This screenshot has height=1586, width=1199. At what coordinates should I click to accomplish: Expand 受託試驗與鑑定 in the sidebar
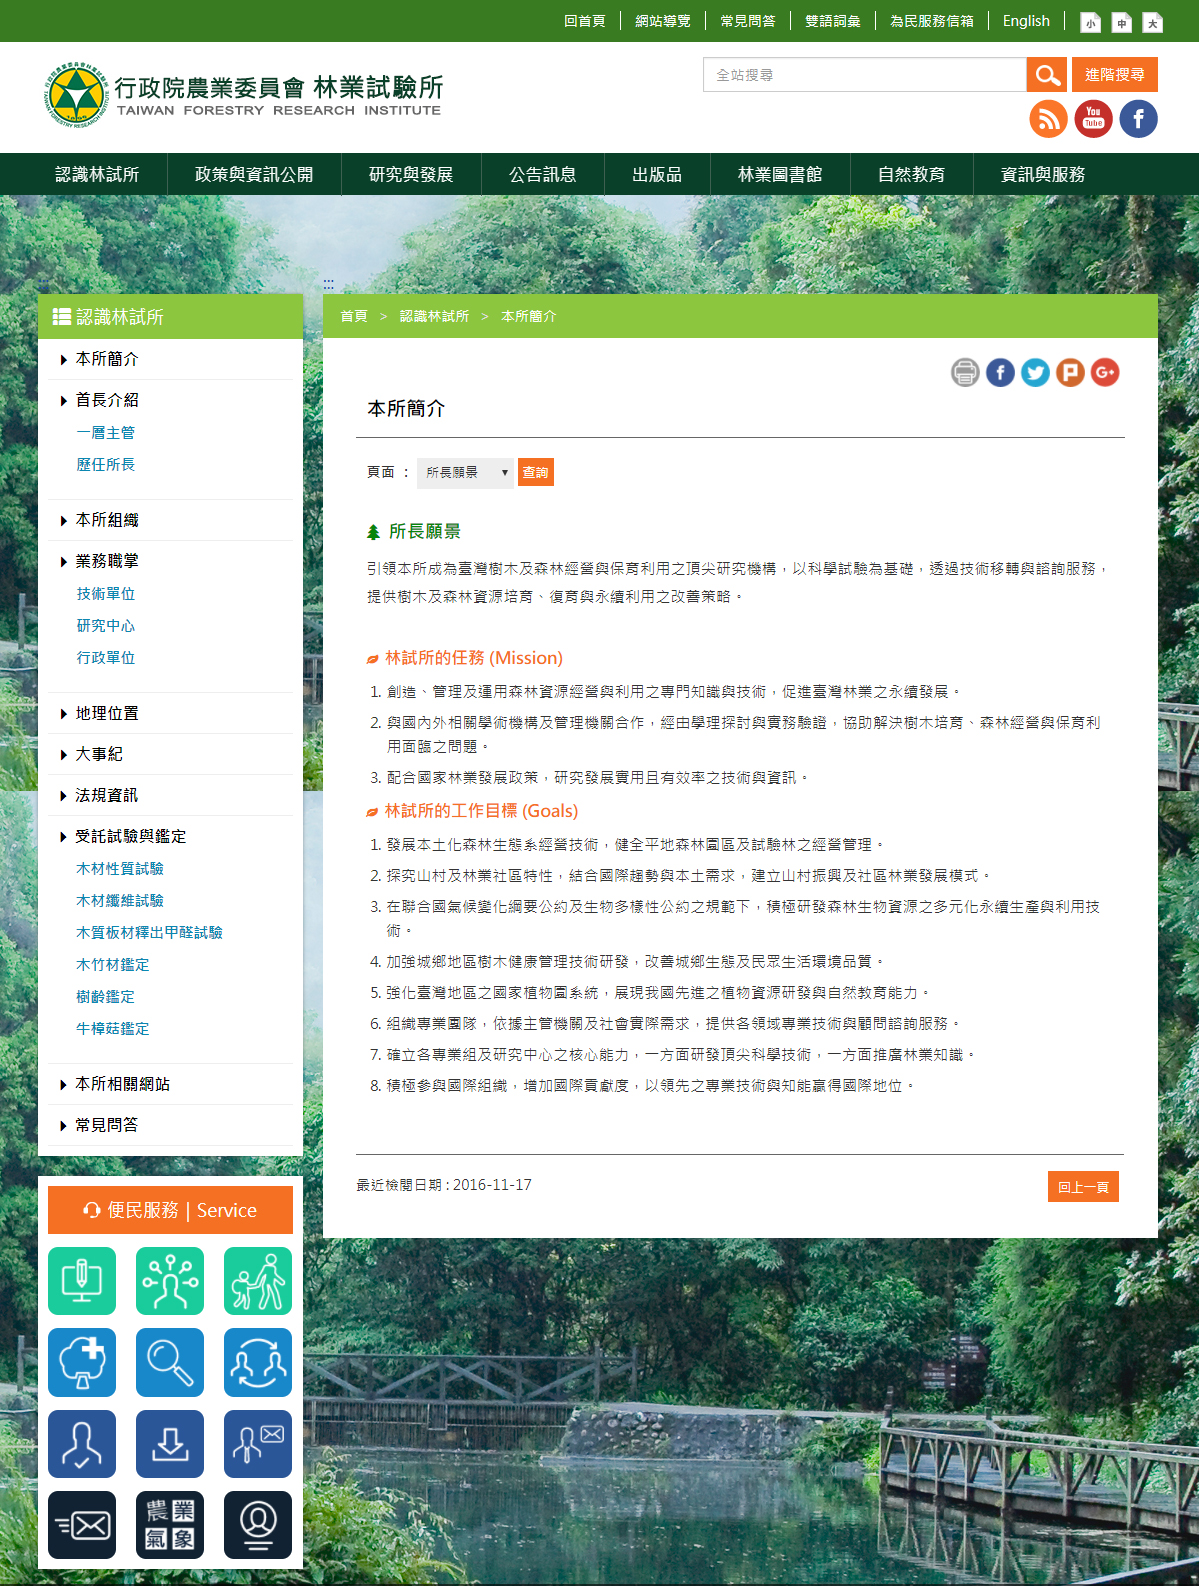coord(130,836)
